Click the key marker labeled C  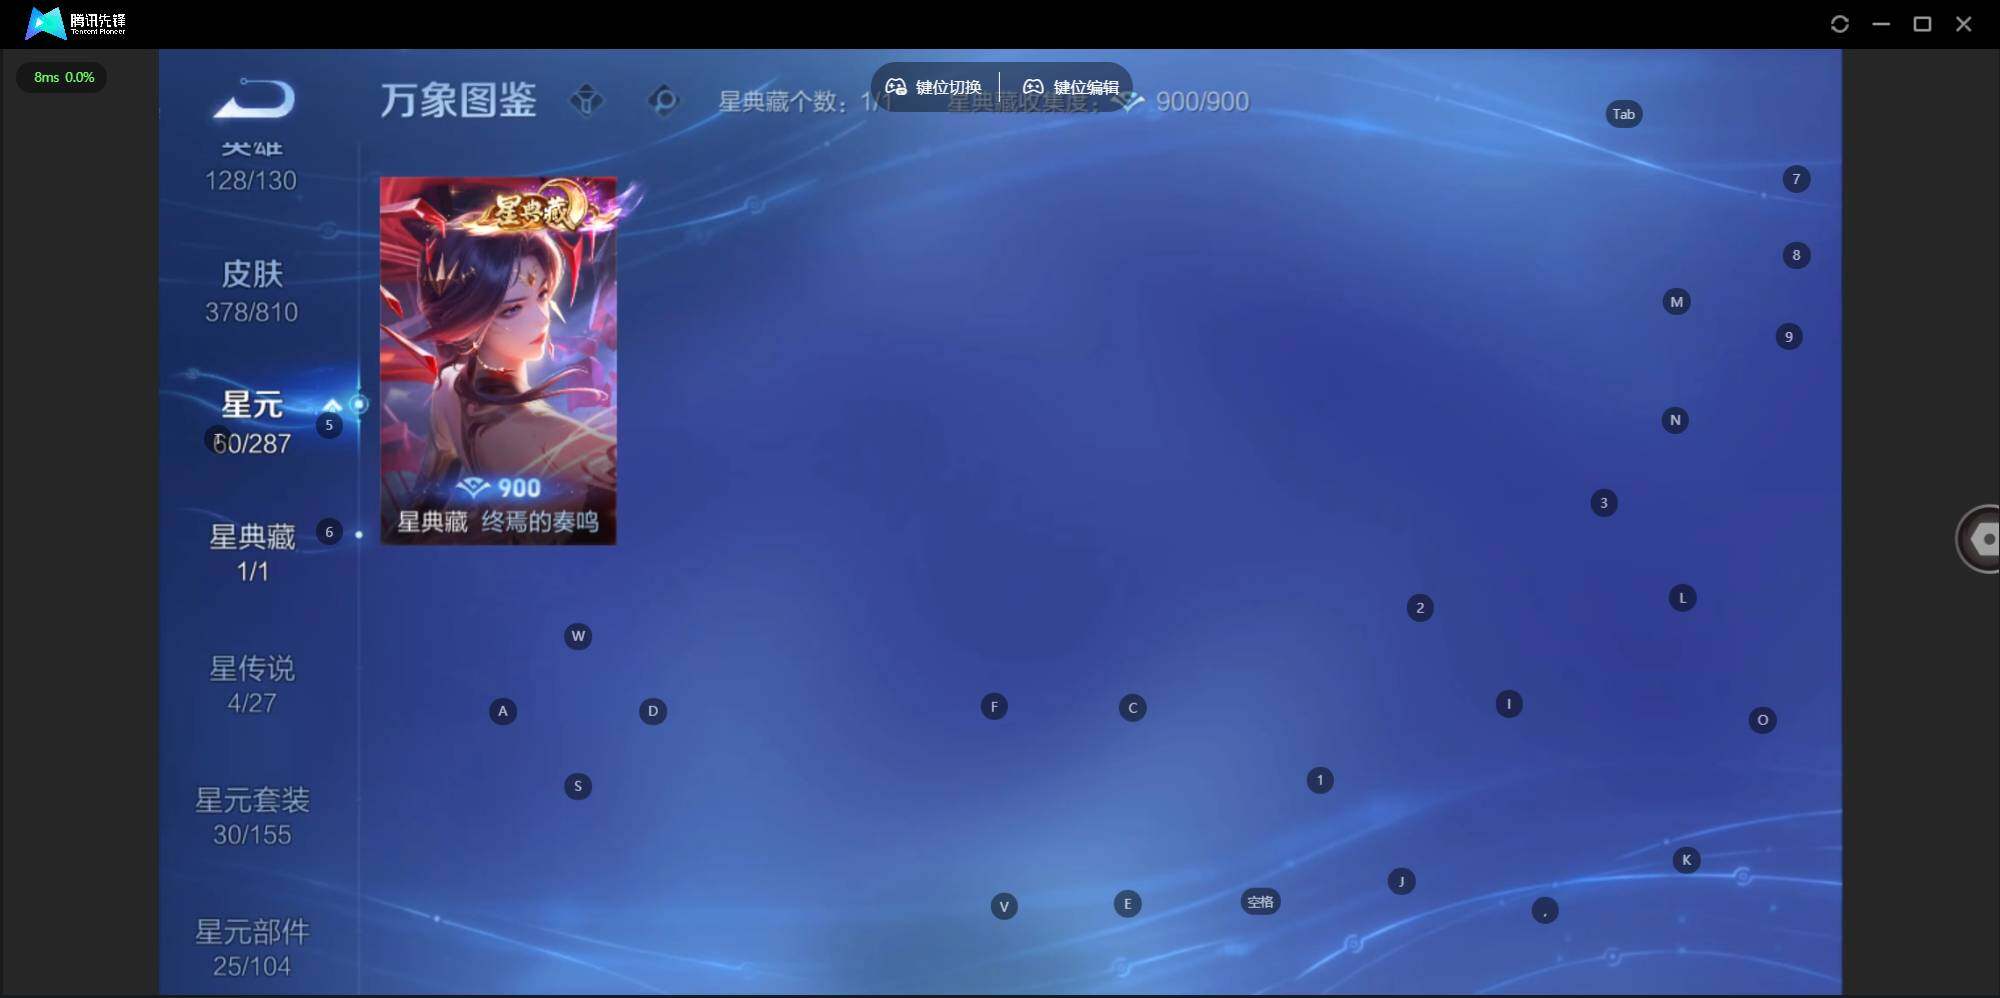pyautogui.click(x=1133, y=708)
